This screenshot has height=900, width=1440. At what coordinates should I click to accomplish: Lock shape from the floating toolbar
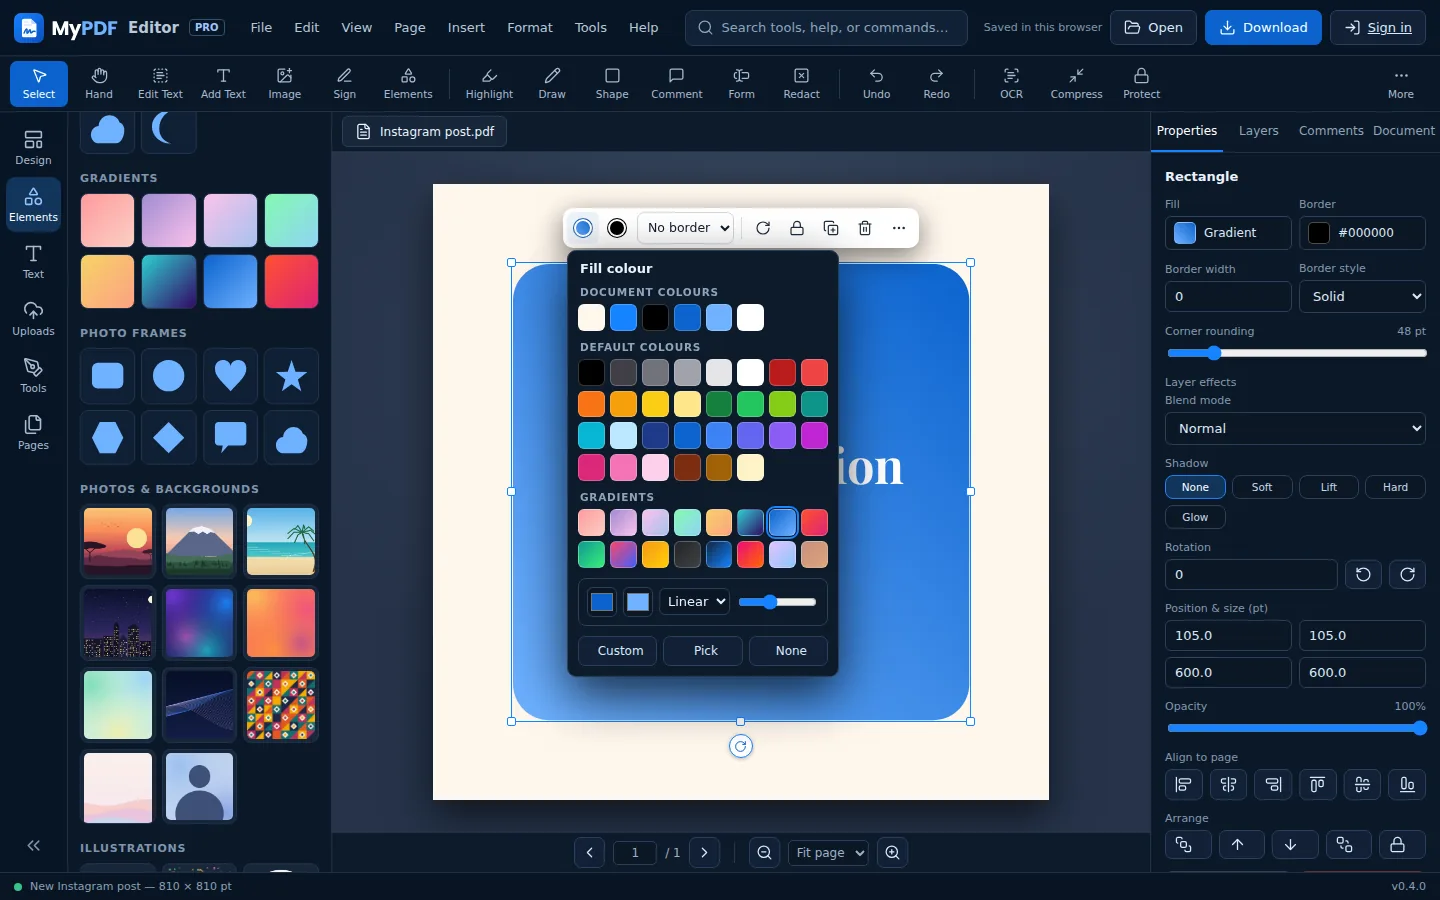(797, 228)
